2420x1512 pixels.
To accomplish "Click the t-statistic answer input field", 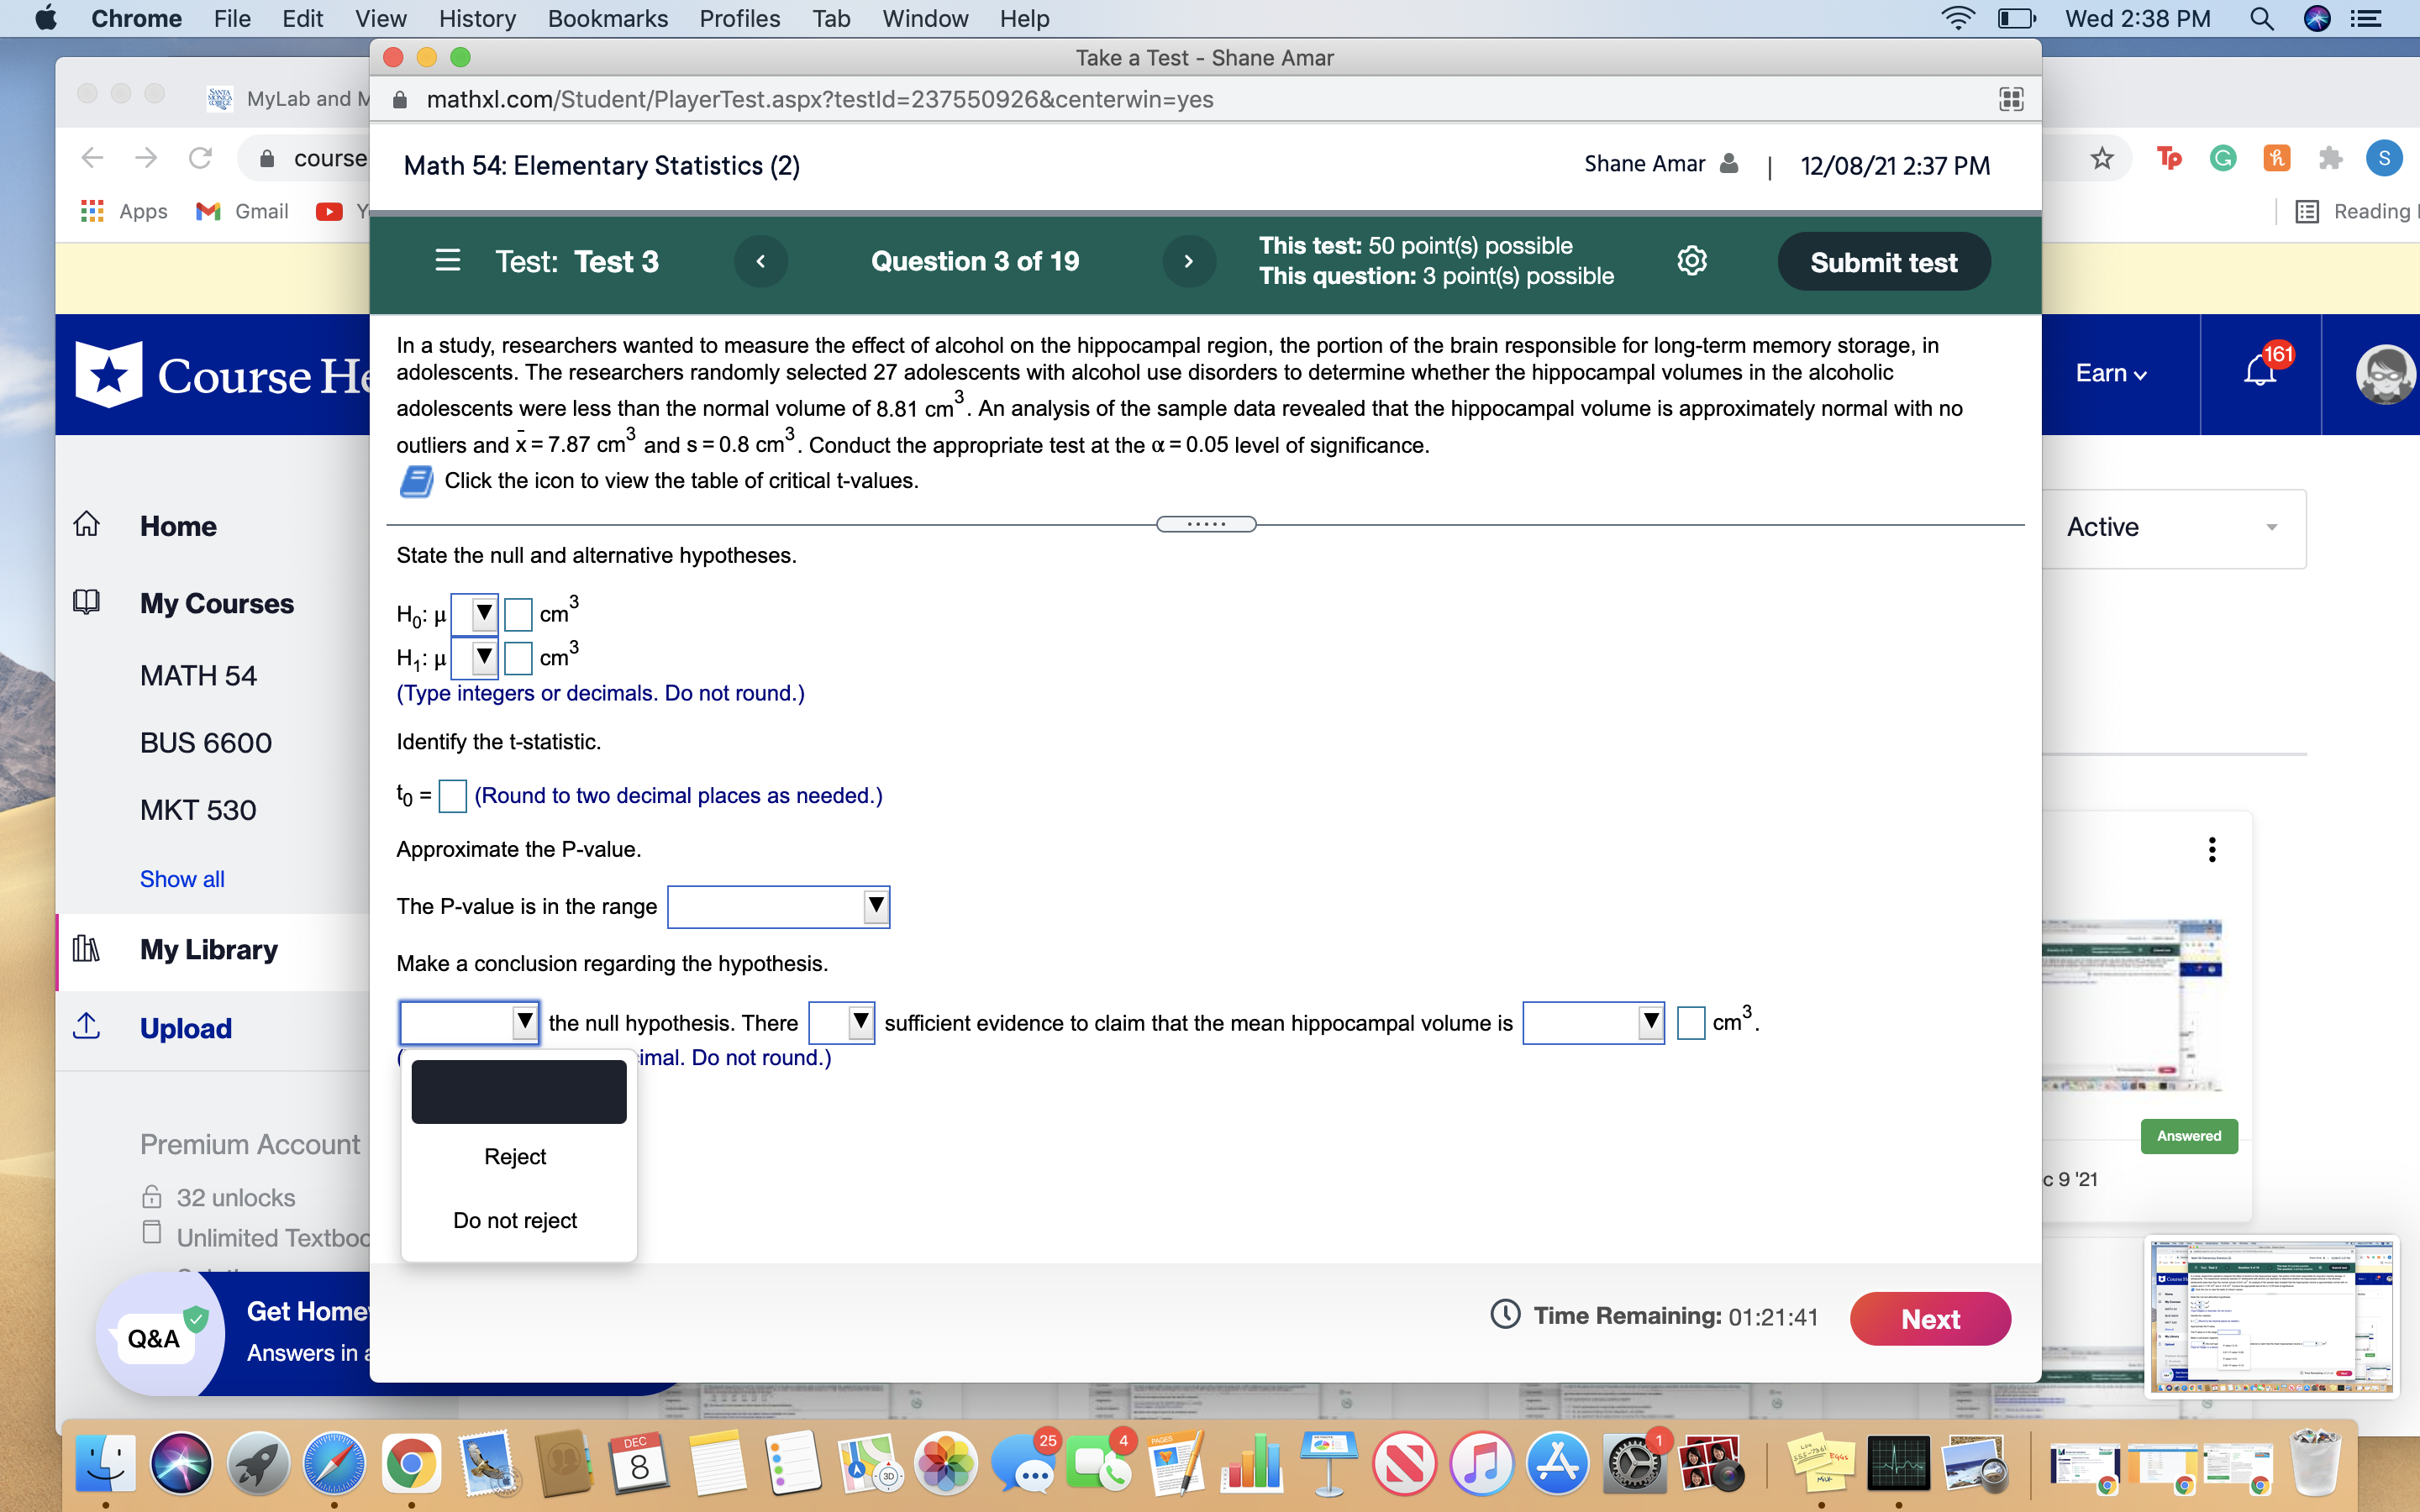I will [452, 796].
